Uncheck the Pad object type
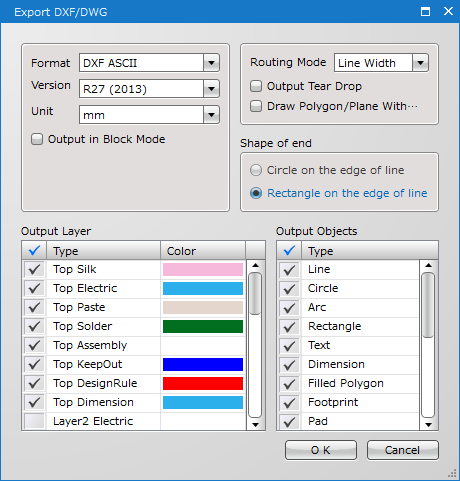Screen dimensions: 460x481 point(289,421)
